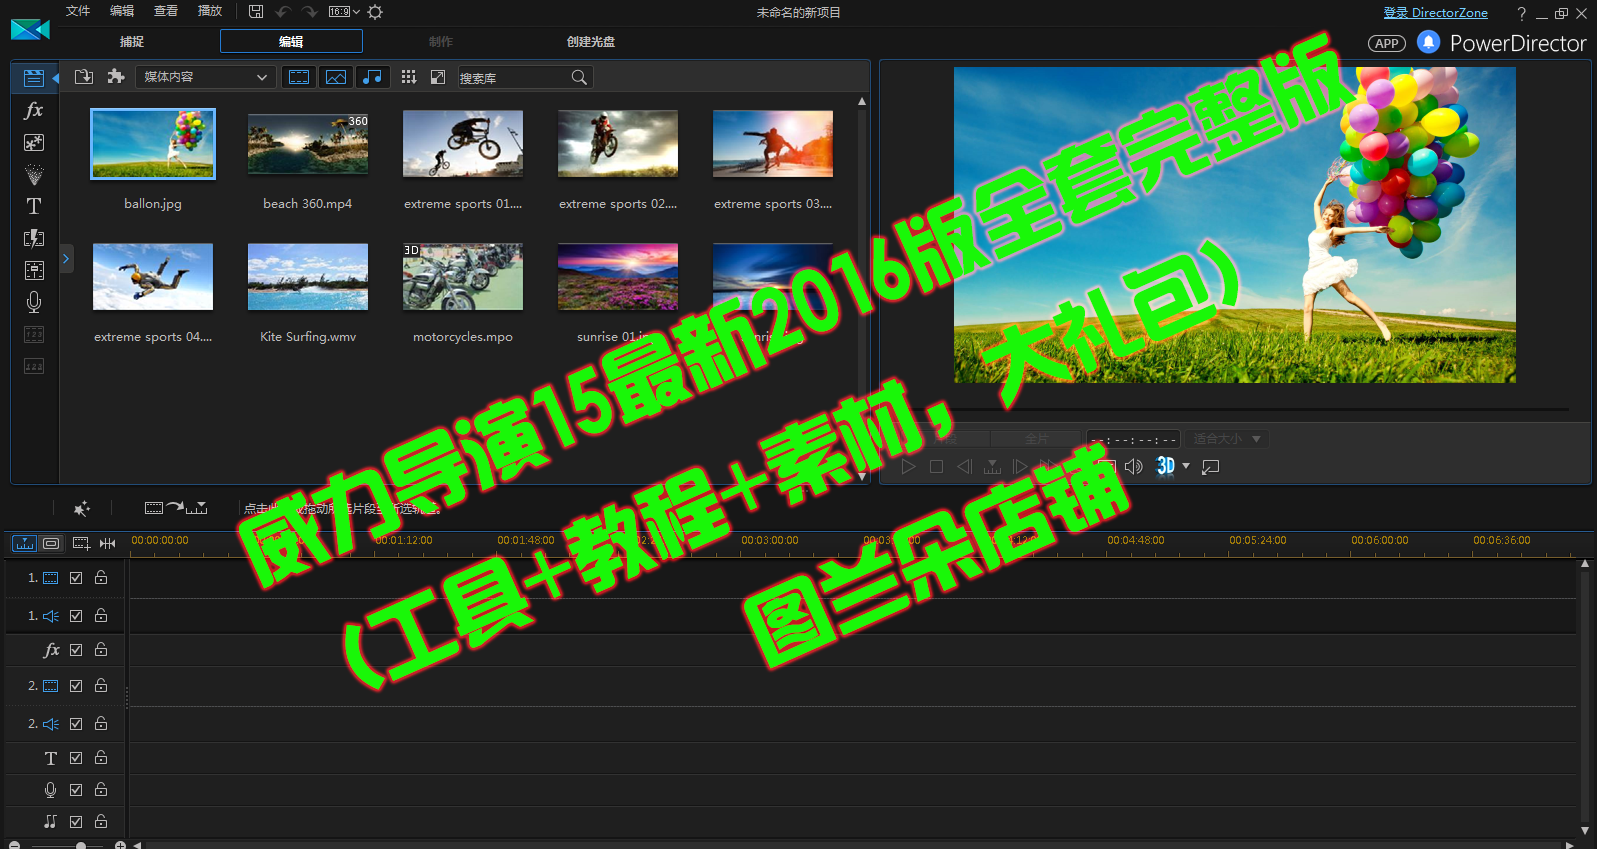Toggle audio track 1 enable checkbox
Viewport: 1597px width, 849px height.
(x=76, y=616)
